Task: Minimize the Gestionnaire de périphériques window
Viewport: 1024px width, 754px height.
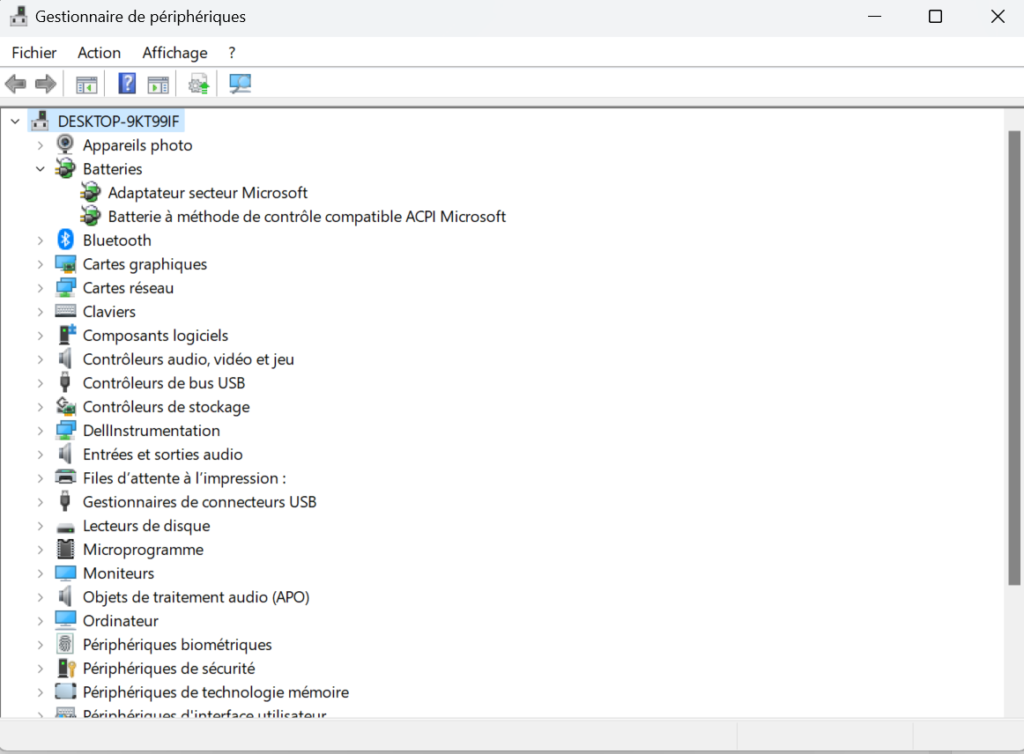Action: pos(874,16)
